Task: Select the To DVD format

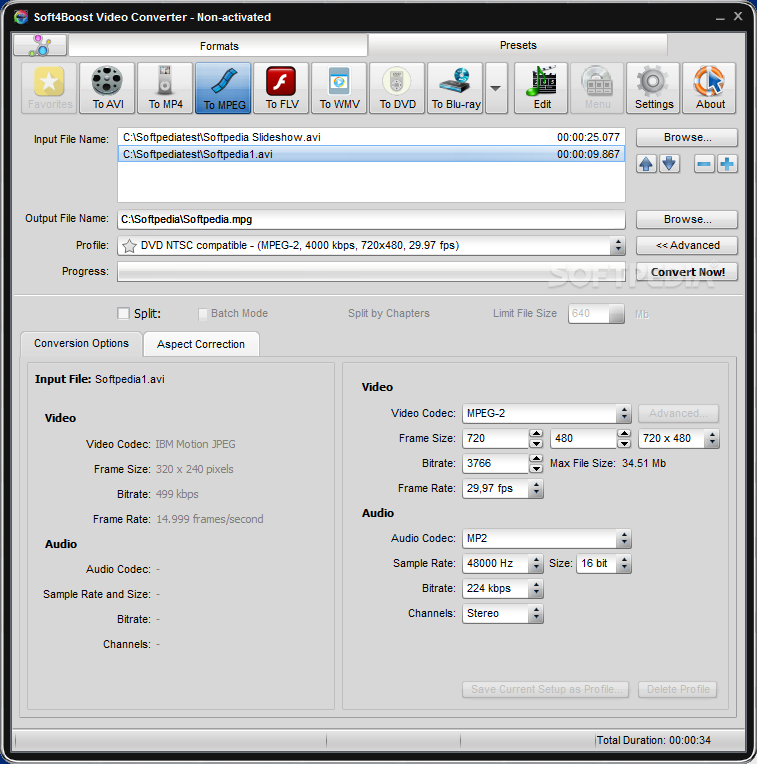Action: pos(397,88)
